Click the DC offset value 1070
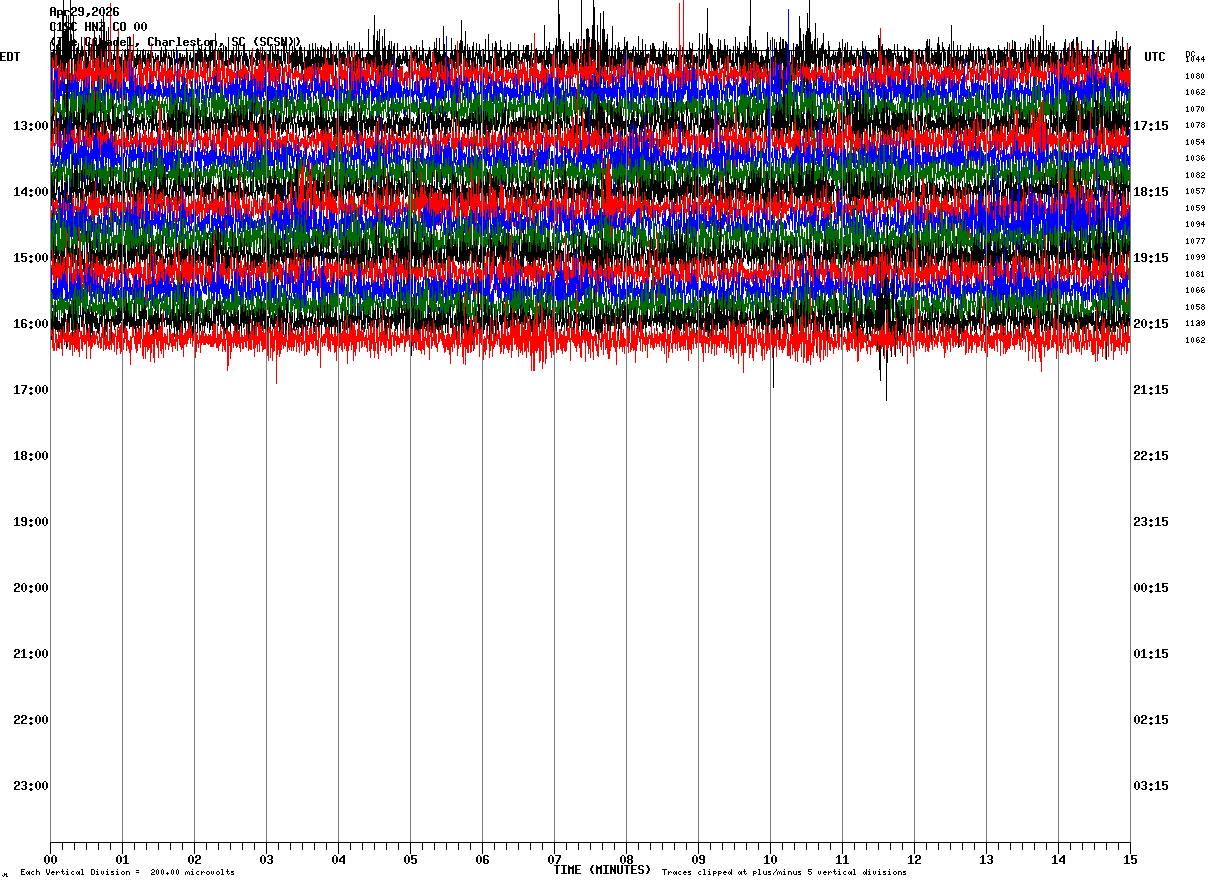Image resolution: width=1210 pixels, height=886 pixels. (1195, 109)
